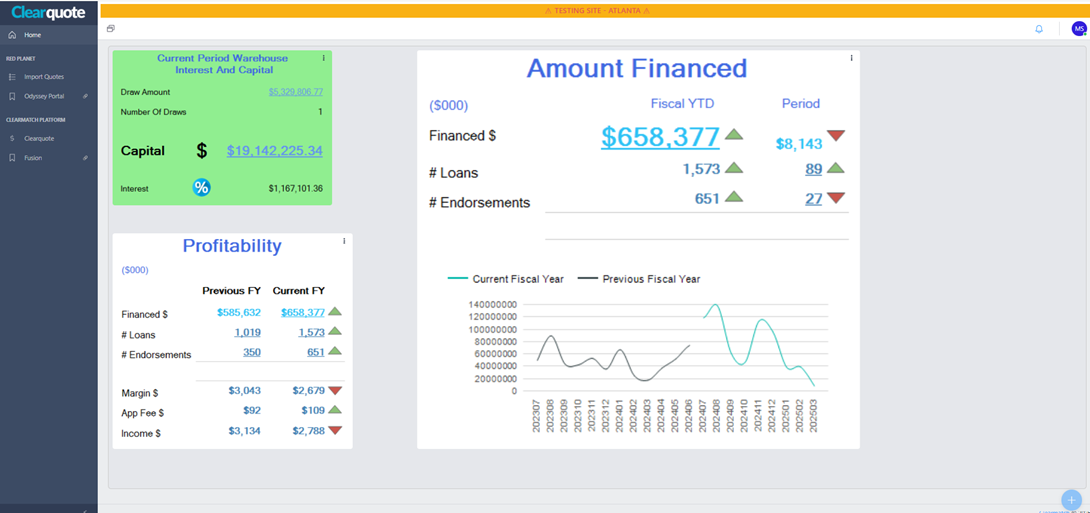Open the Warehouse Interest widget options menu

pyautogui.click(x=323, y=58)
